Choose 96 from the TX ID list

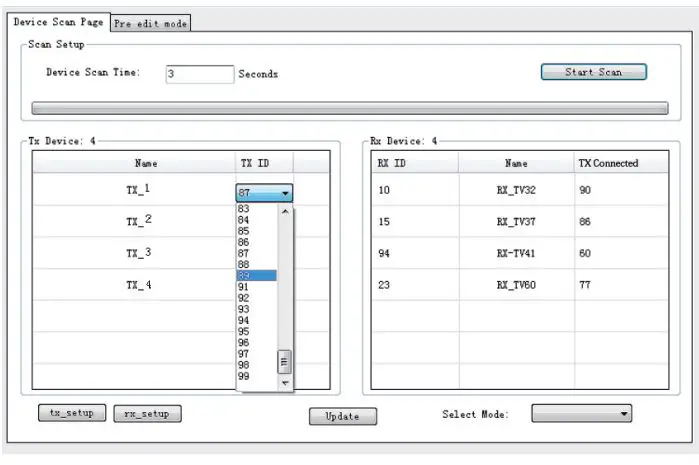[x=256, y=342]
